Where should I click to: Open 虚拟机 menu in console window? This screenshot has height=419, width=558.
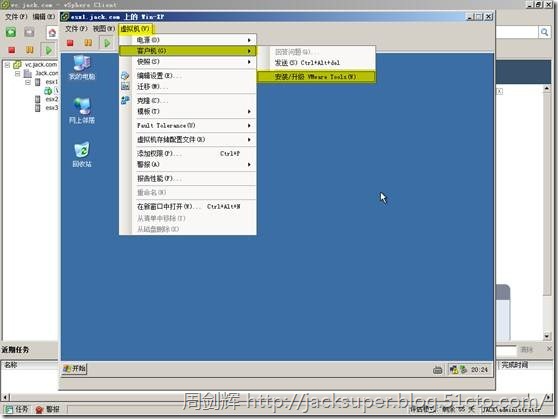coord(135,29)
